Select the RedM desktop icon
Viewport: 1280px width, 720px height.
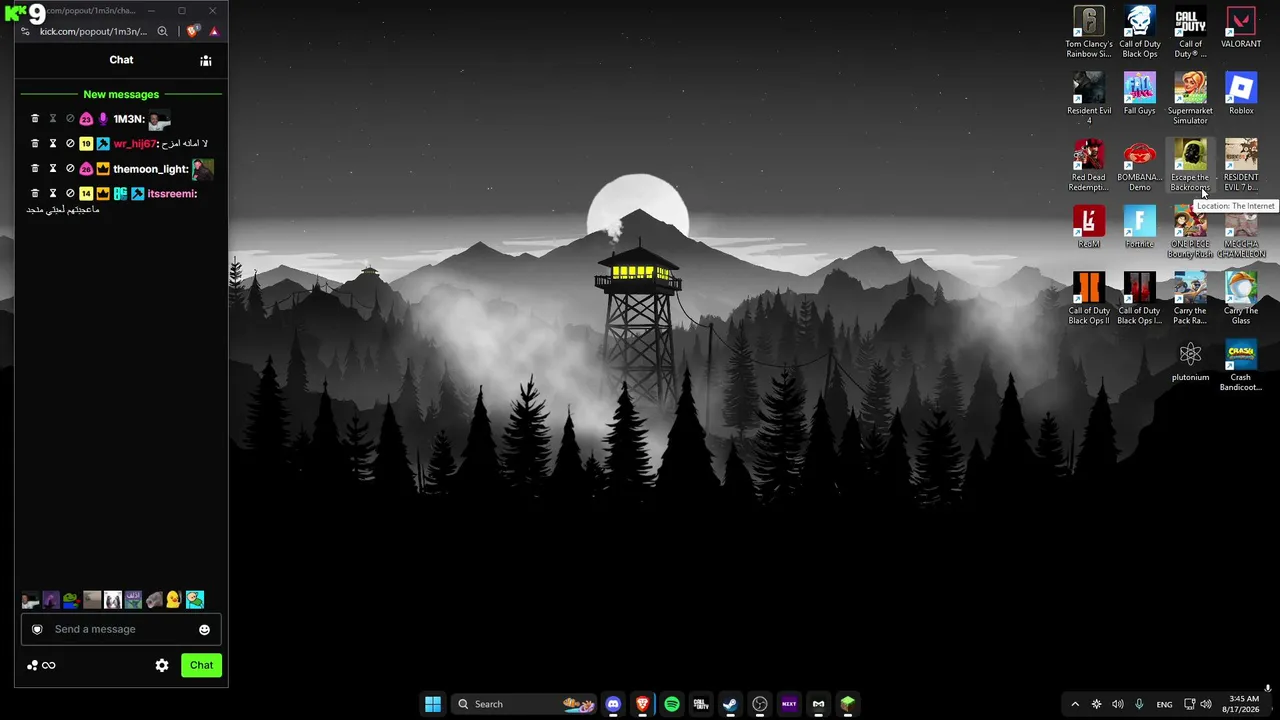[x=1089, y=228]
